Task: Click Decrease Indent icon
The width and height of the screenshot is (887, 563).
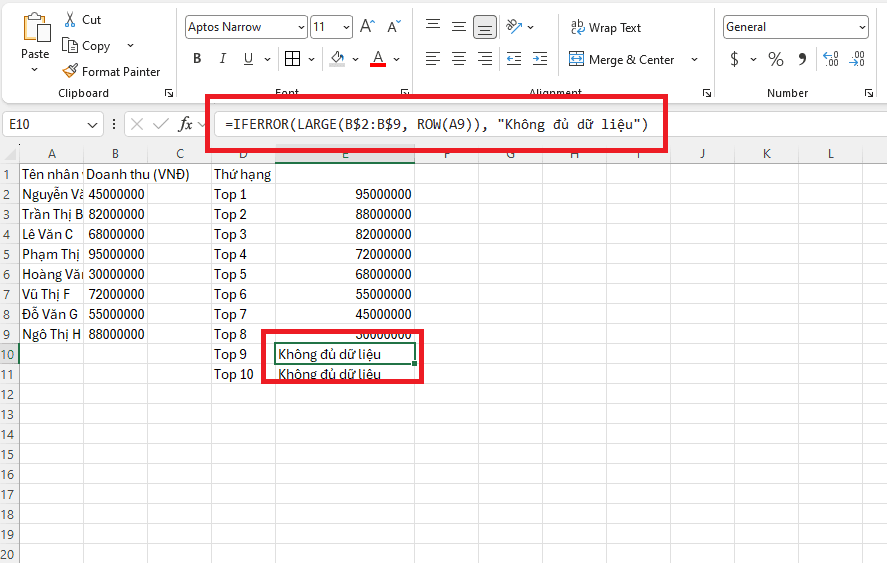Action: click(x=514, y=58)
